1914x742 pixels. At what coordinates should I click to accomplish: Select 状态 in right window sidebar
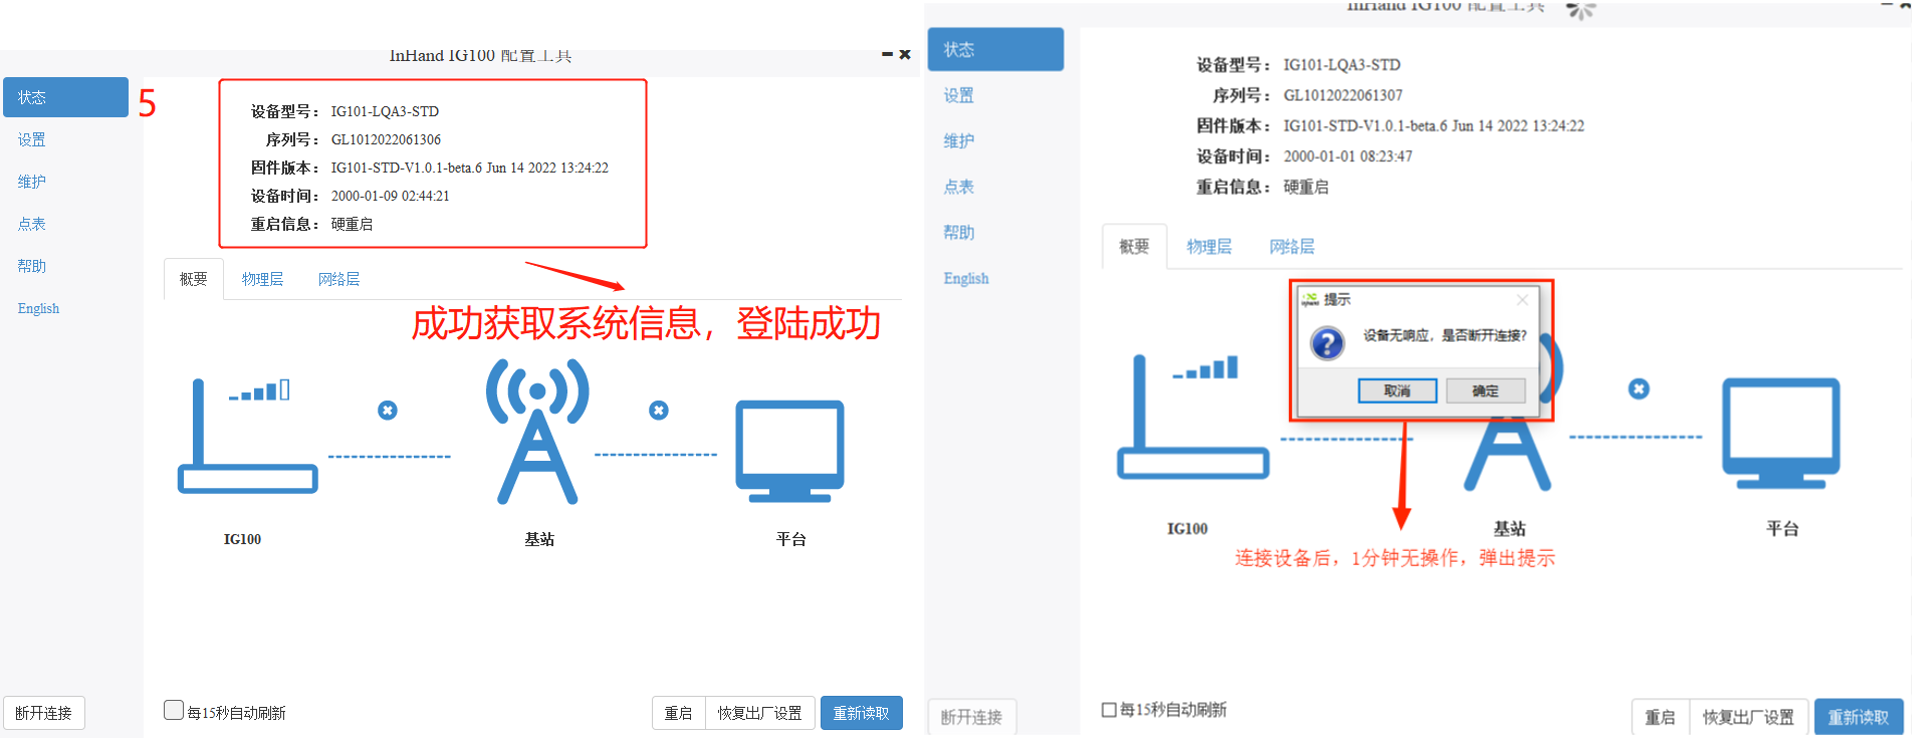click(x=996, y=49)
